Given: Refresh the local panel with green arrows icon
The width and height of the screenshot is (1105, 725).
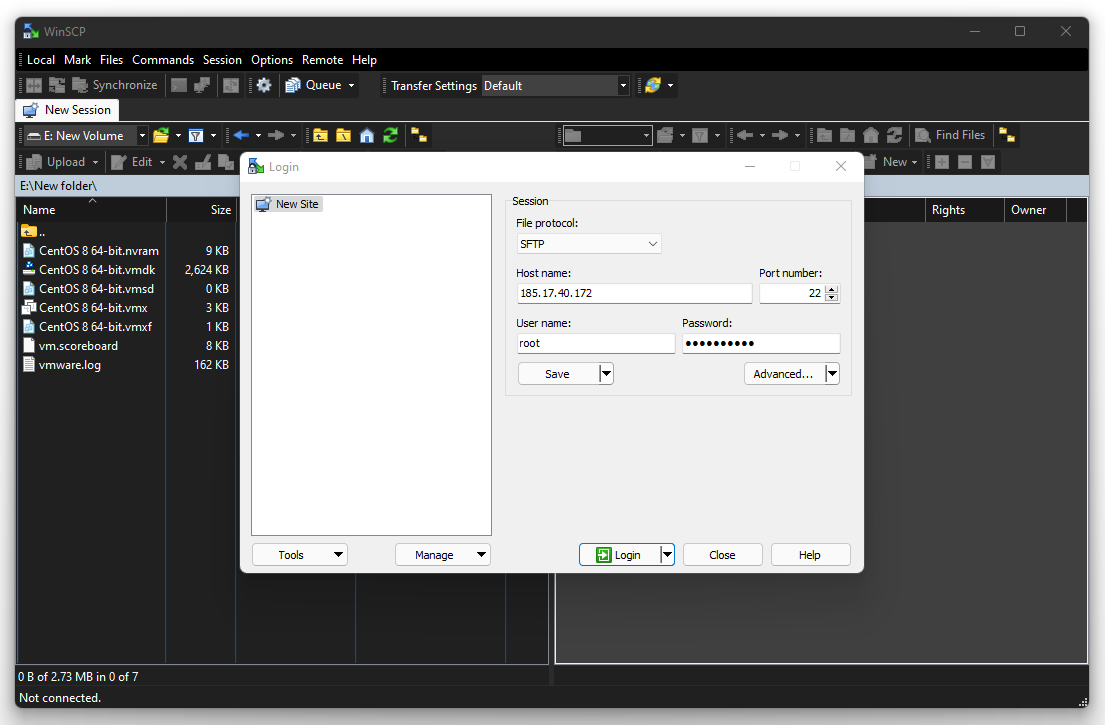Looking at the screenshot, I should [x=390, y=135].
